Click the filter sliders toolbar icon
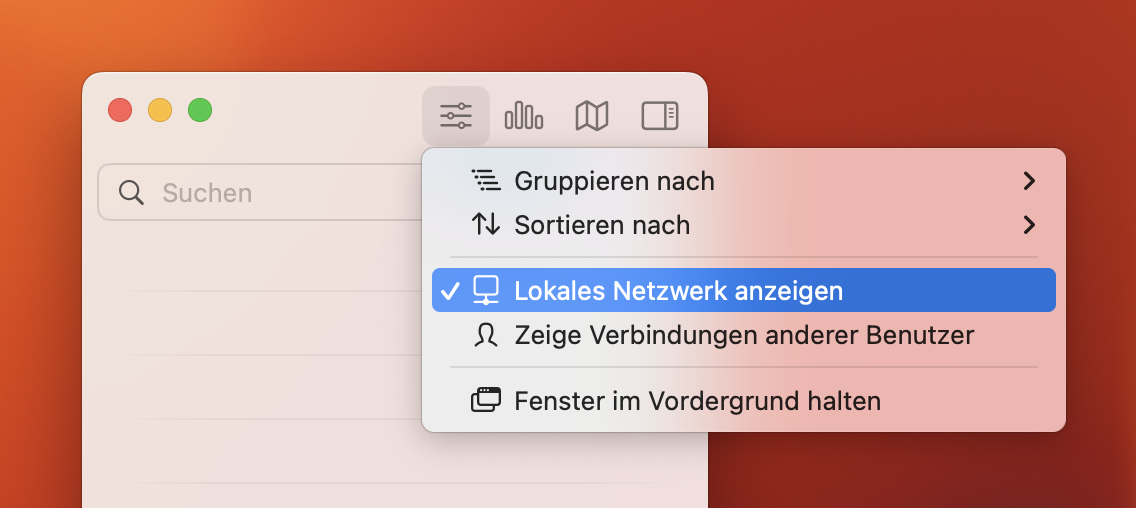This screenshot has height=508, width=1136. click(x=456, y=116)
